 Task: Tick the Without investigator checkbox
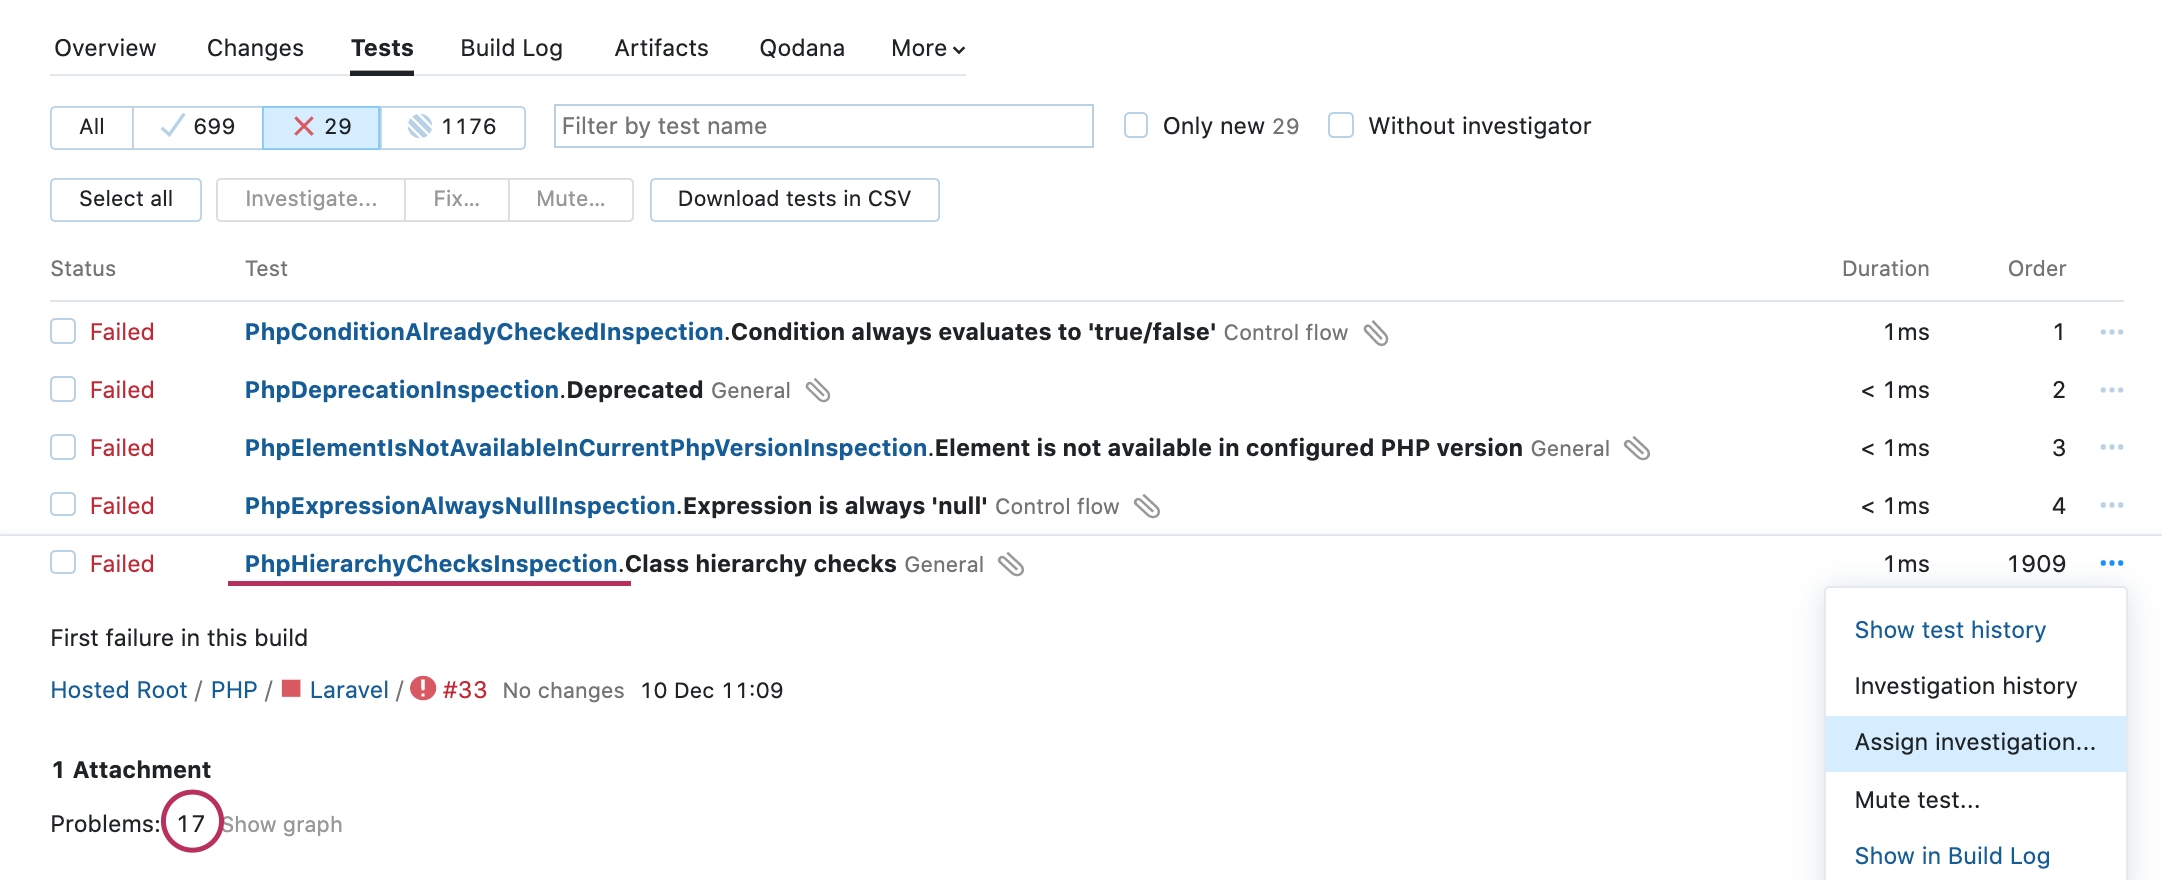pyautogui.click(x=1341, y=126)
